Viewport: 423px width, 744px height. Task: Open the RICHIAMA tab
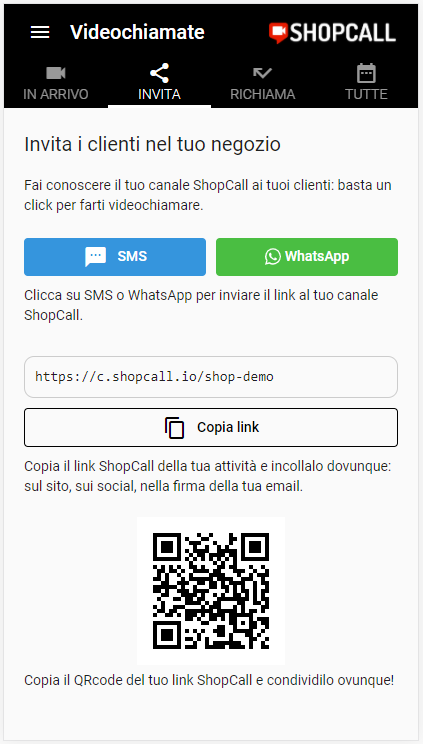pos(263,84)
